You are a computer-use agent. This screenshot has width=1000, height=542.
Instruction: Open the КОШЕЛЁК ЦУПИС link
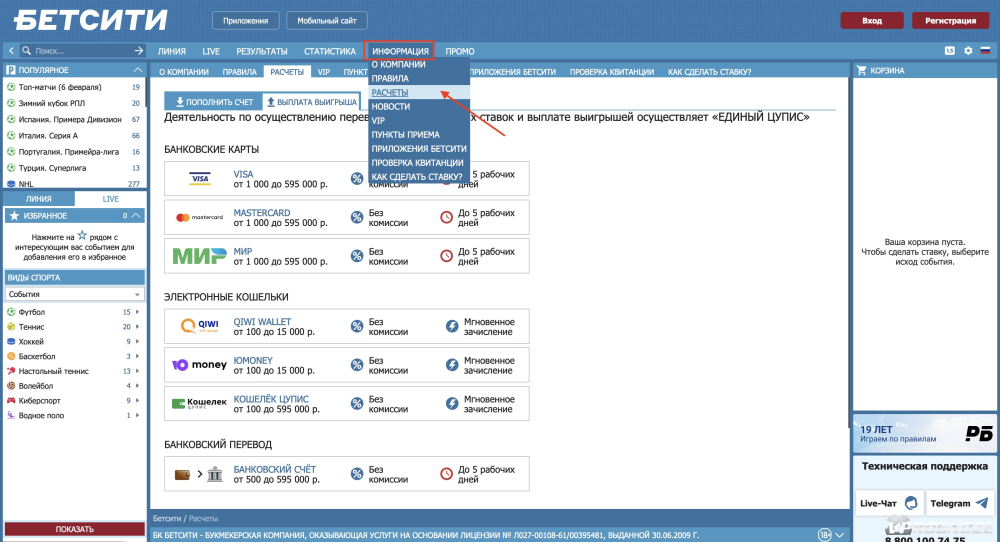[271, 399]
